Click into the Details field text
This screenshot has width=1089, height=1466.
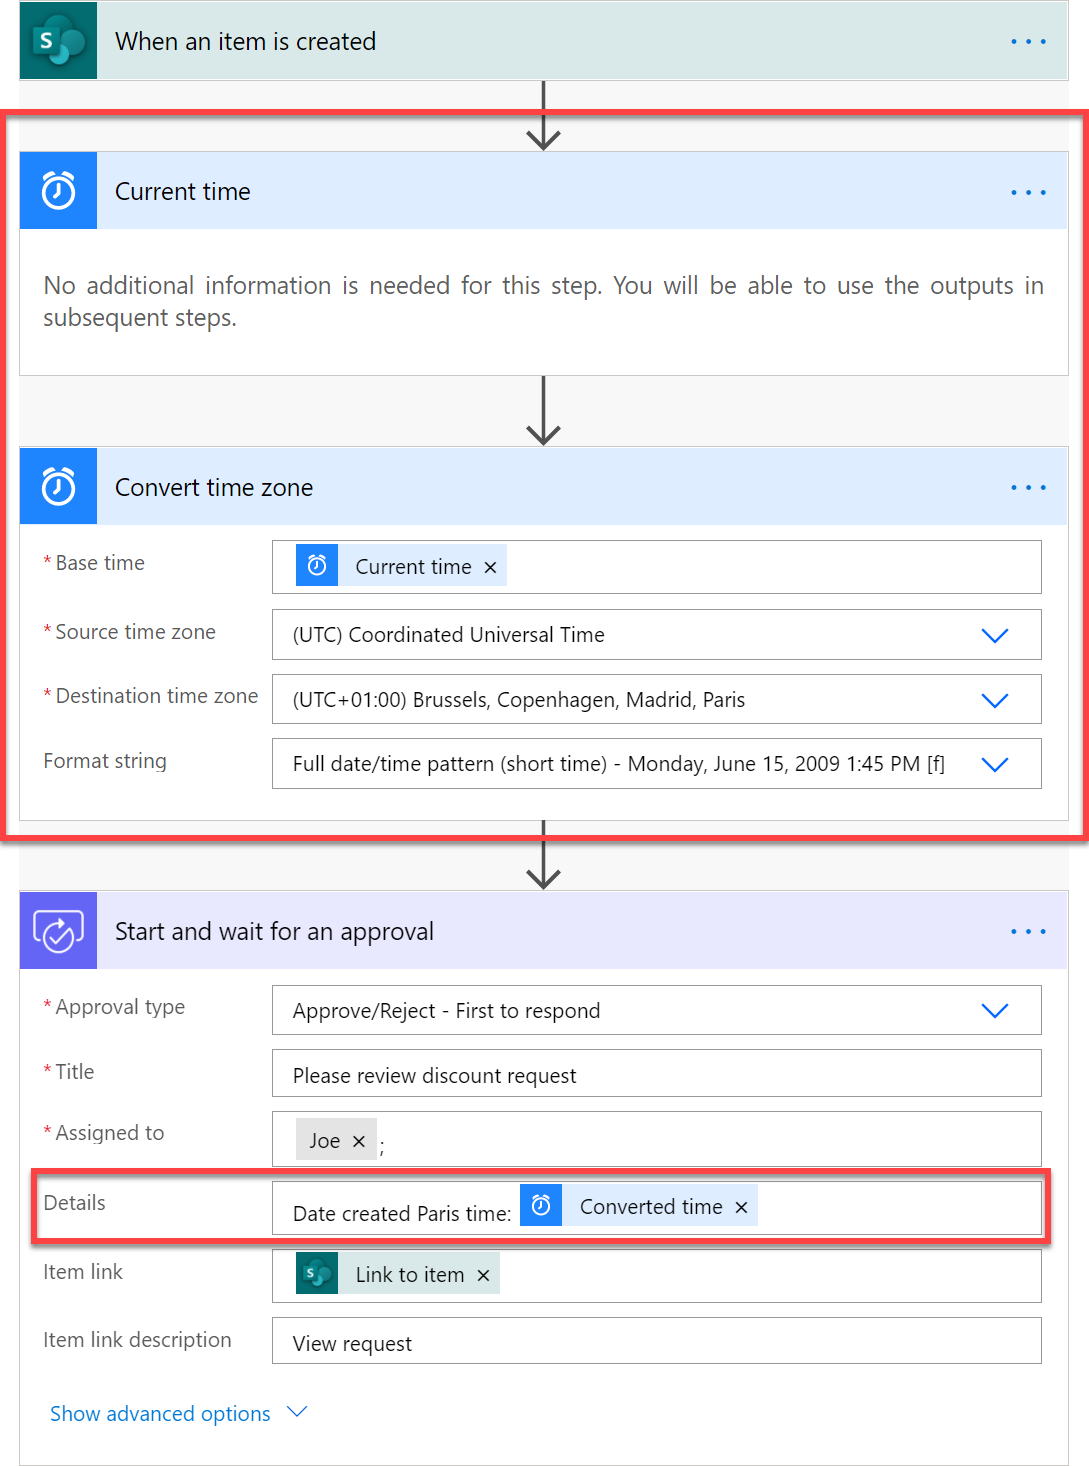coord(401,1214)
